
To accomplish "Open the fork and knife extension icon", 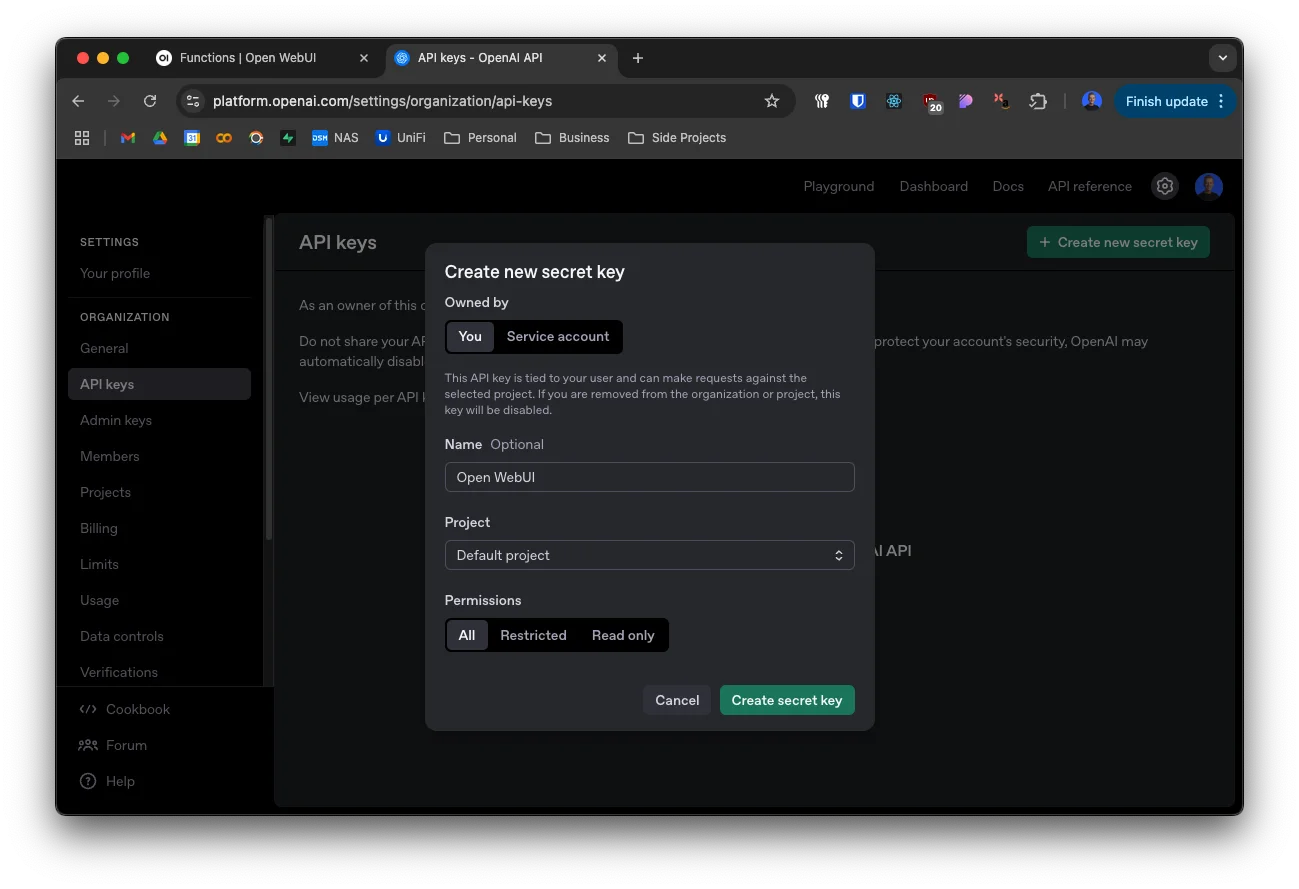I will 822,101.
